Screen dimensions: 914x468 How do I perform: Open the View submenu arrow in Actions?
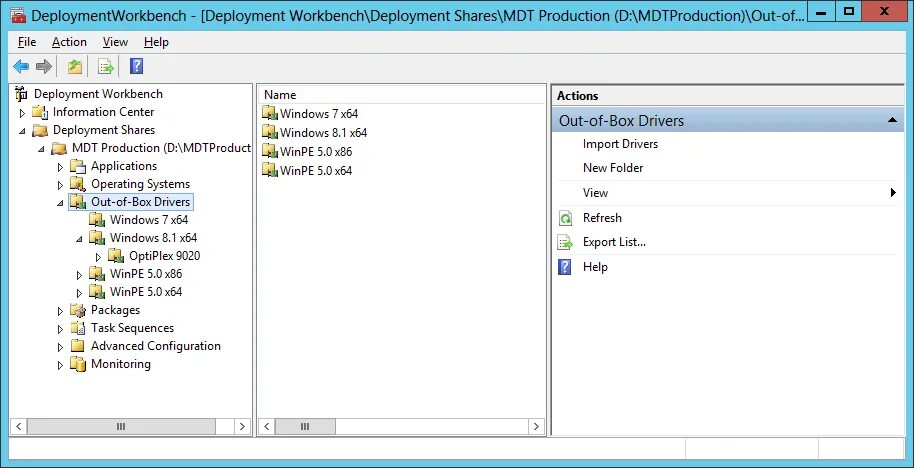(893, 193)
